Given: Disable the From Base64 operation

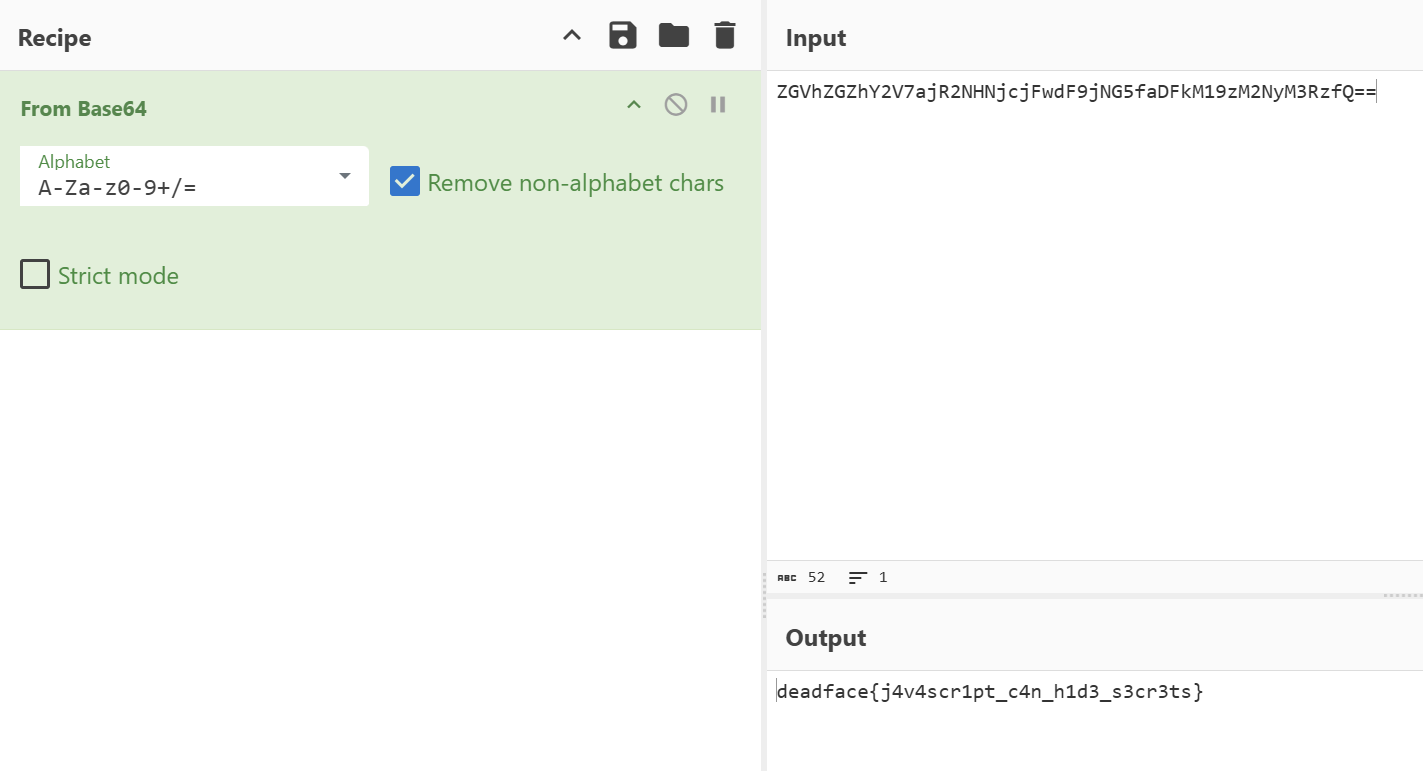Looking at the screenshot, I should [x=676, y=105].
